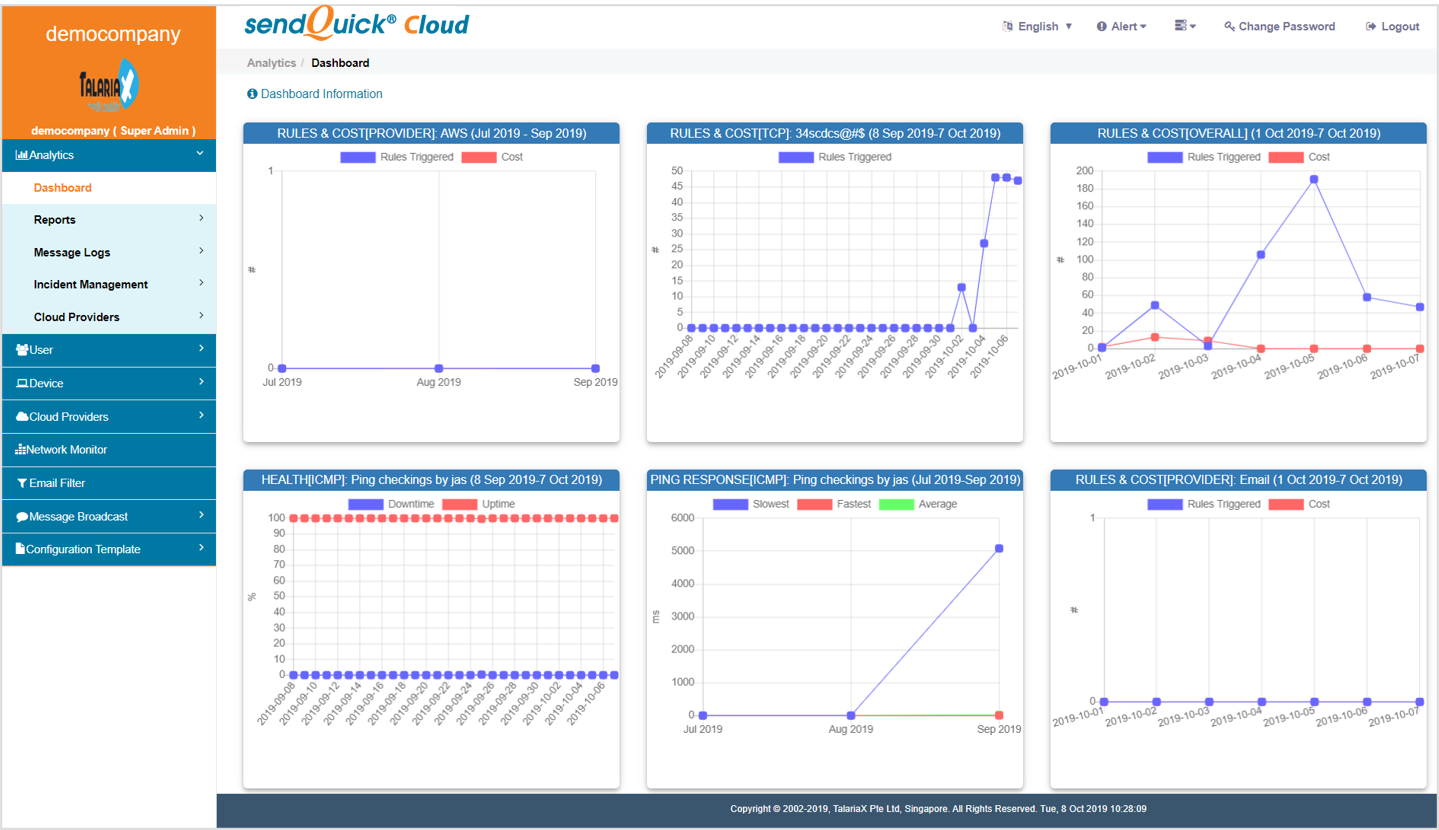Click the blue Rules Triggered color swatch
The width and height of the screenshot is (1439, 830).
[x=357, y=157]
